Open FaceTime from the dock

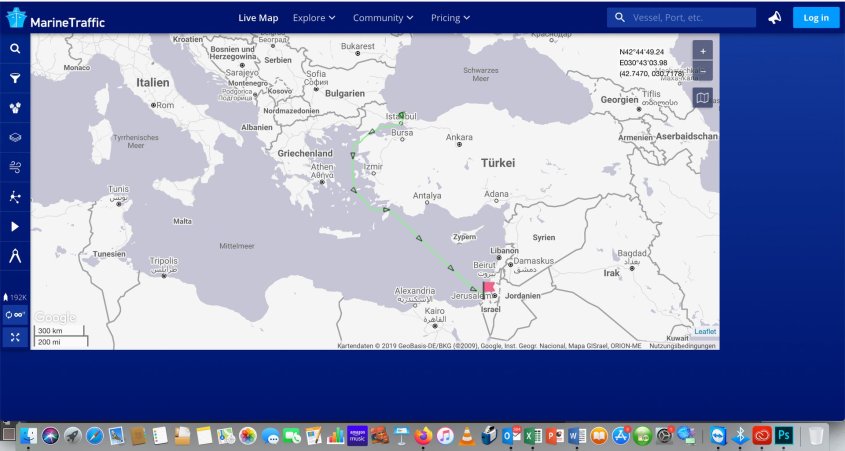click(x=292, y=435)
